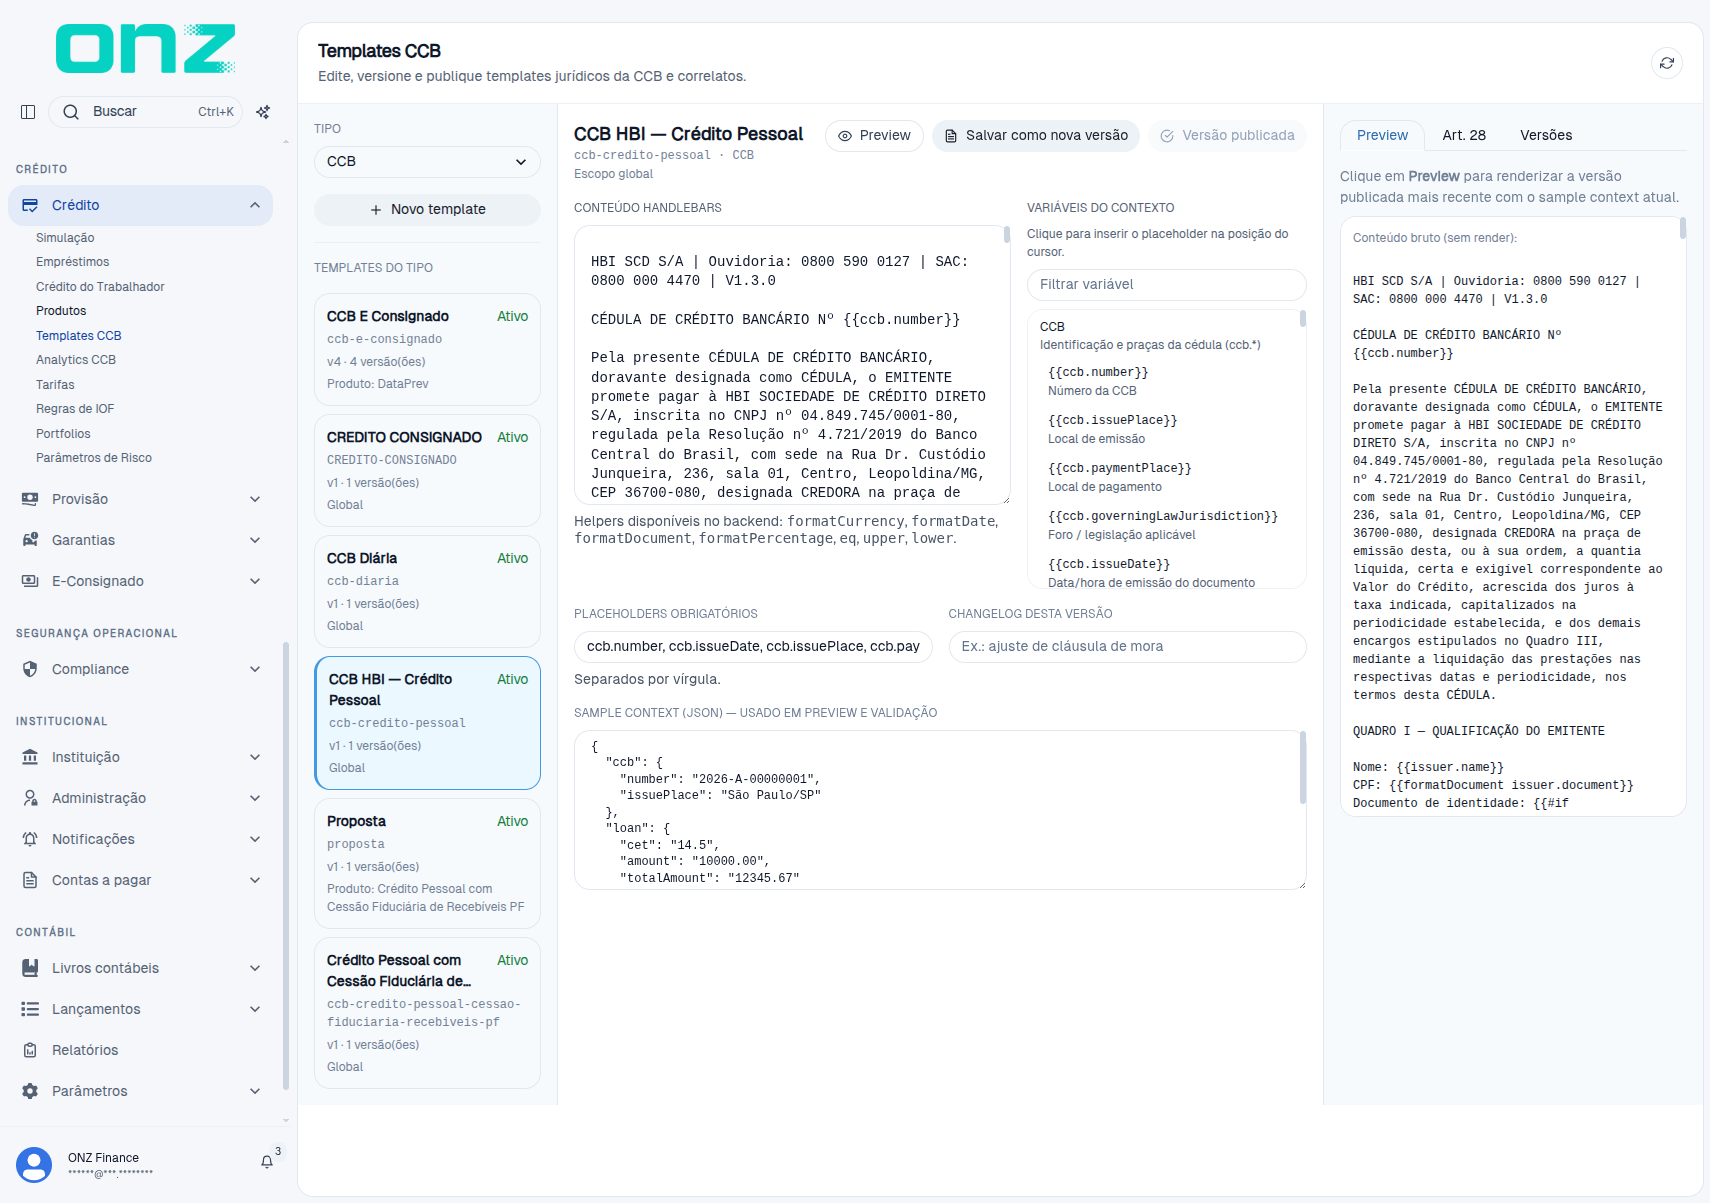This screenshot has height=1203, width=1710.
Task: Expand the Instituição chevron
Action: 255,757
